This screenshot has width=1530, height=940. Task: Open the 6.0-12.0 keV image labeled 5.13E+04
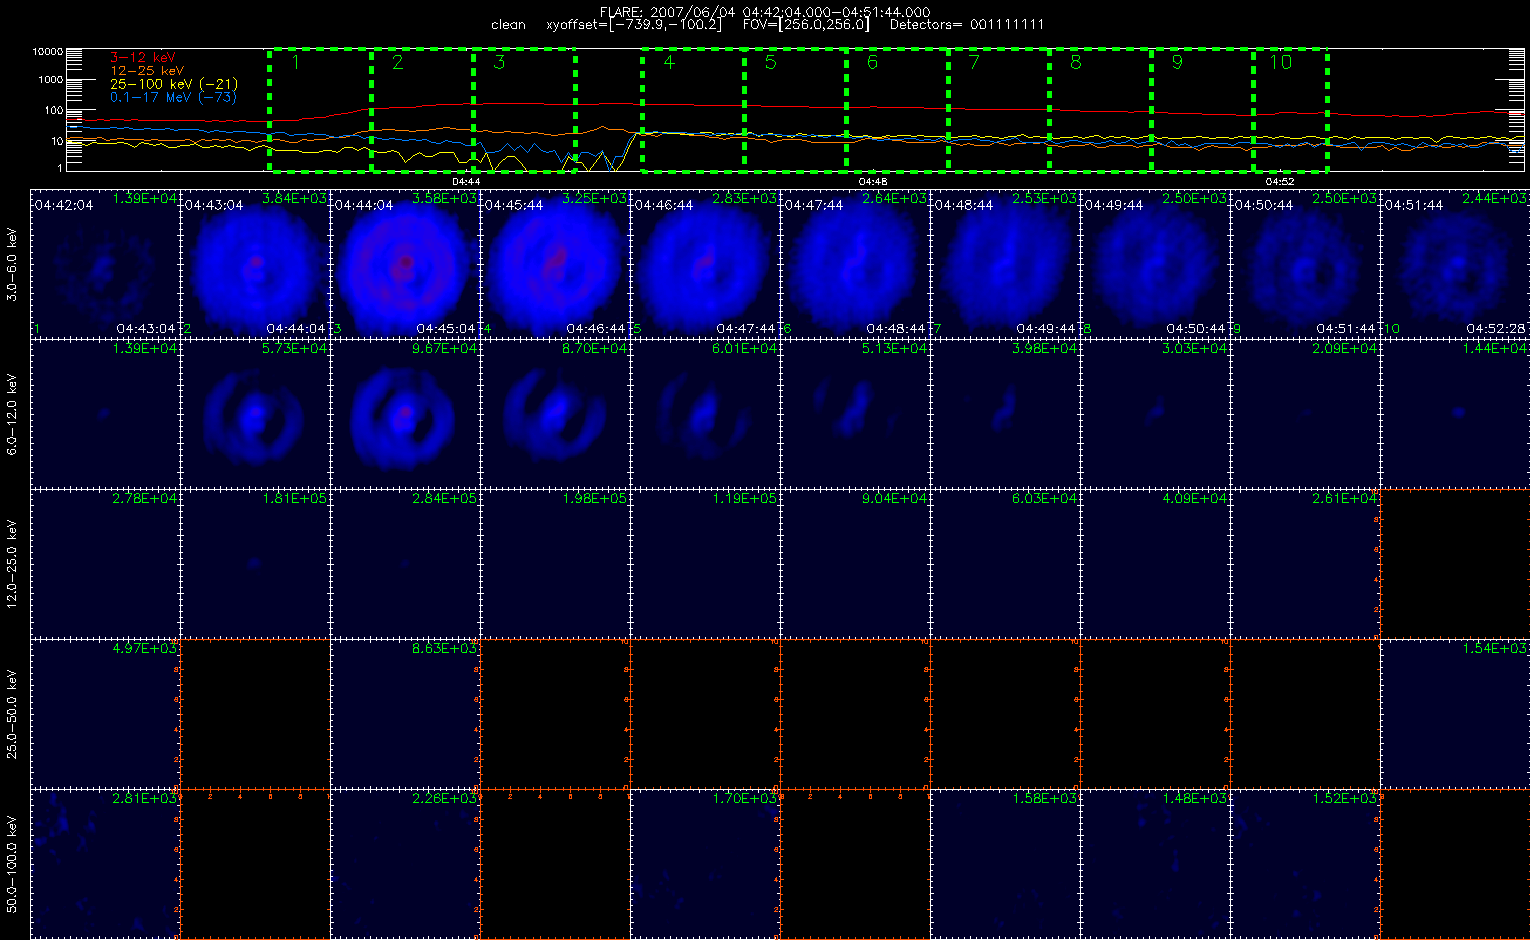tap(855, 413)
